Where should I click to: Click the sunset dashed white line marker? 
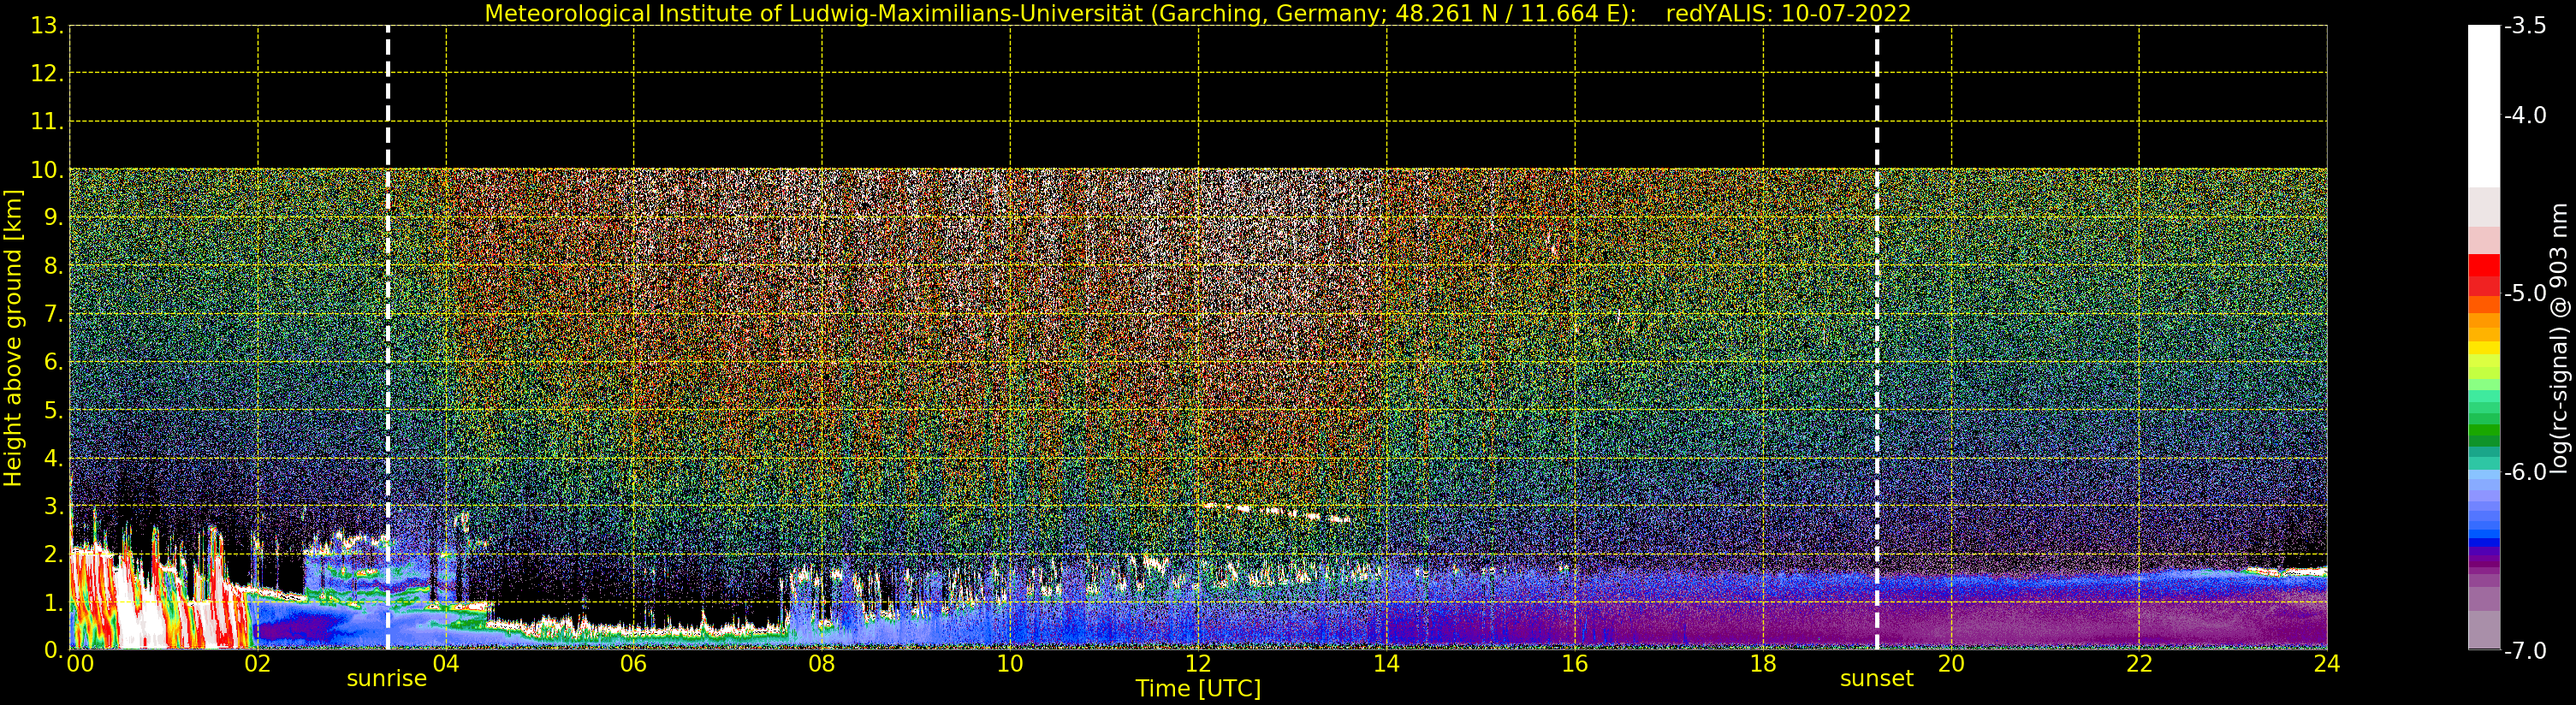click(1877, 338)
